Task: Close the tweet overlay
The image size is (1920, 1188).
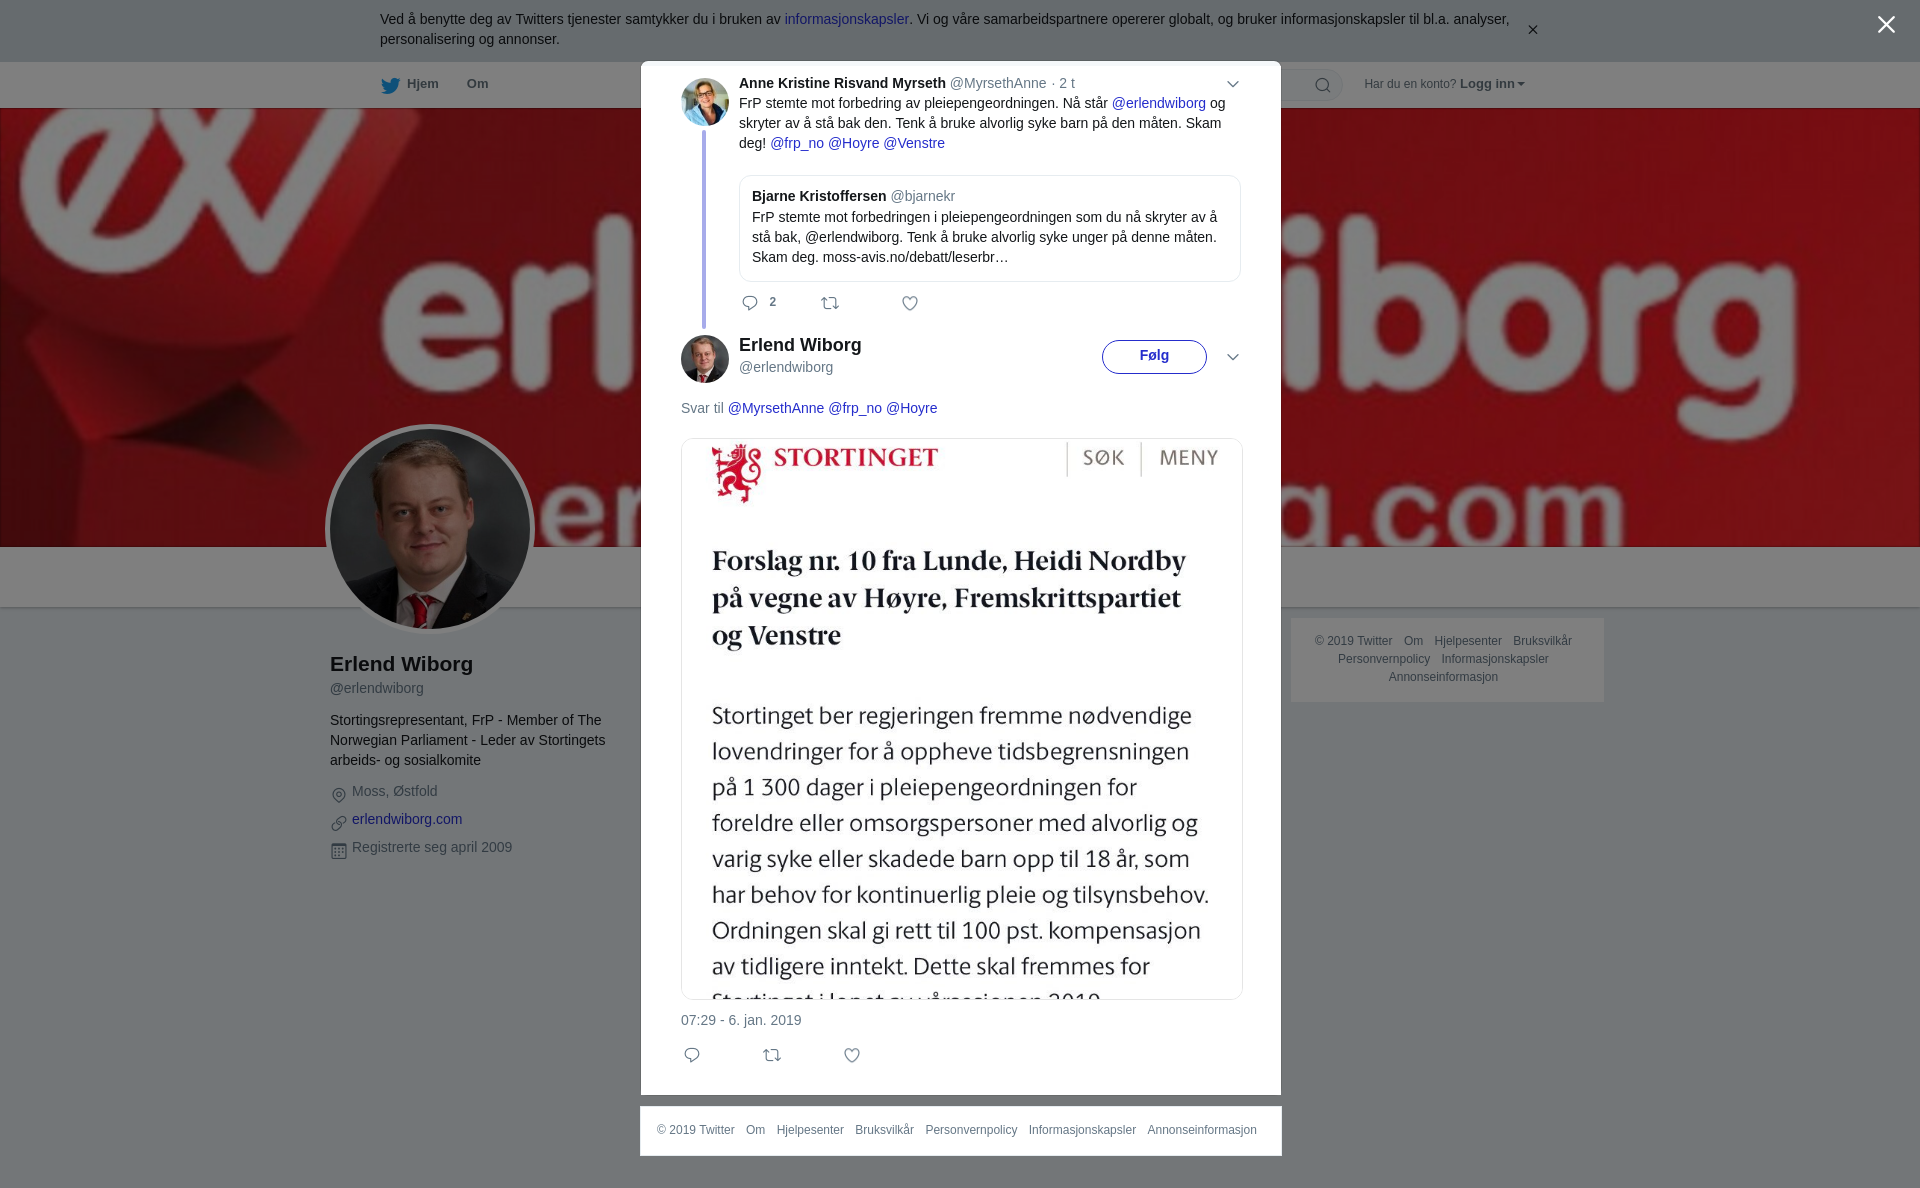Action: [1886, 25]
